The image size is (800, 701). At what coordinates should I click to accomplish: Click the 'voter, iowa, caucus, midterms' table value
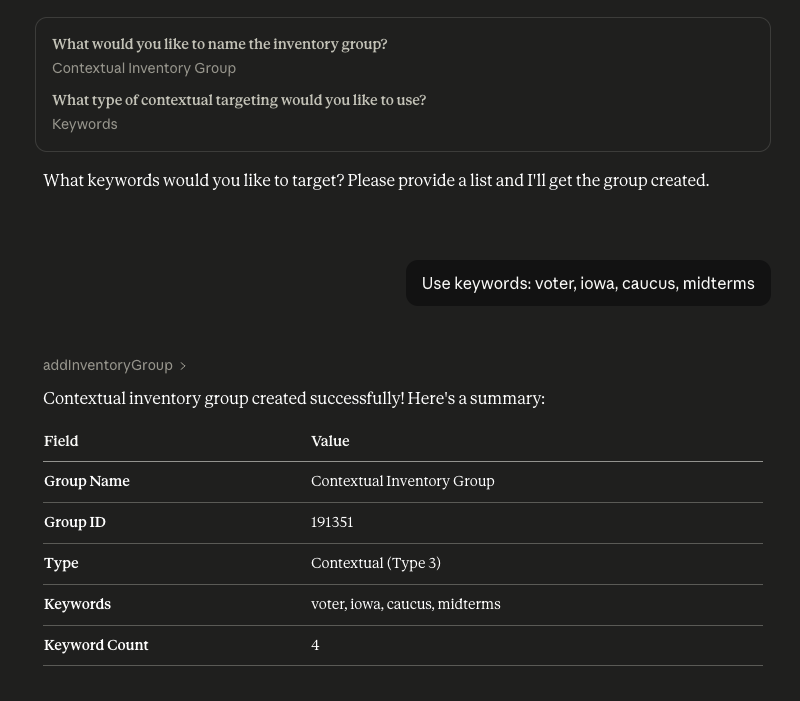tap(406, 604)
